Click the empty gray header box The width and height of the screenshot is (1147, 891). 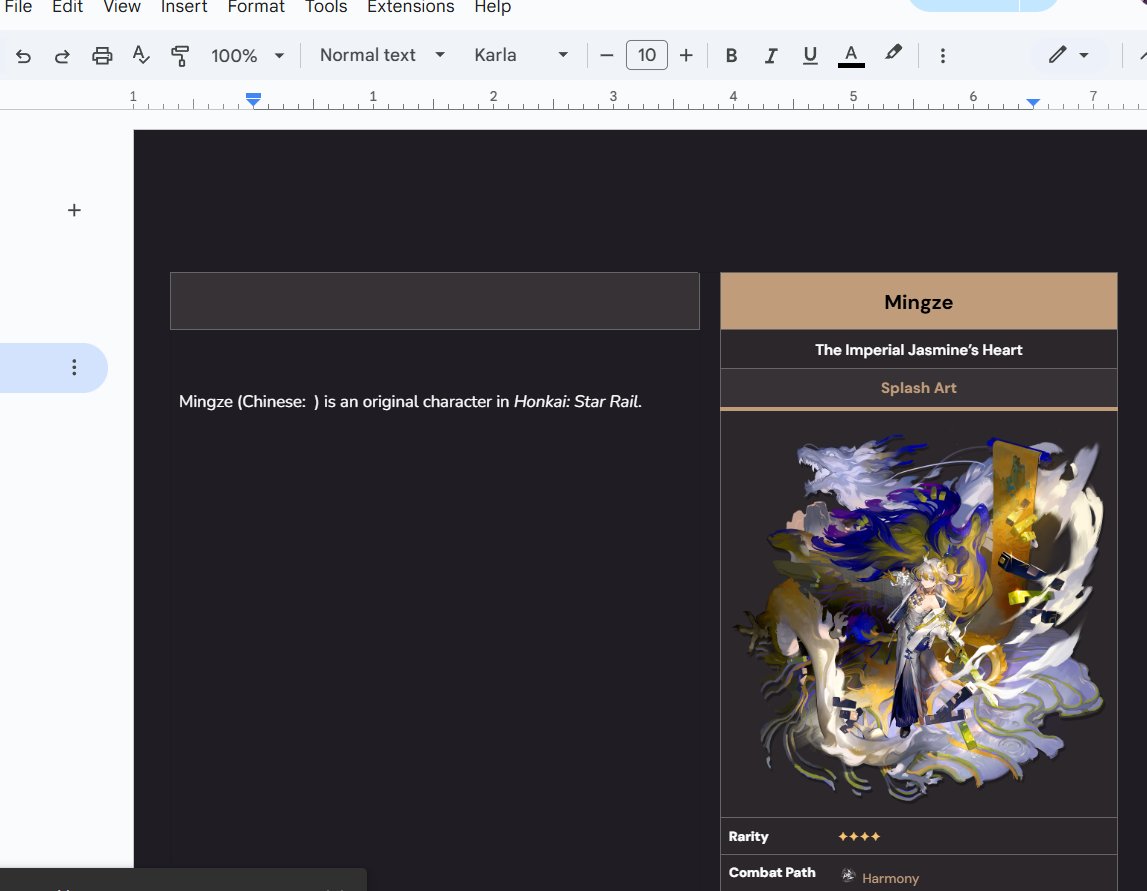click(435, 301)
